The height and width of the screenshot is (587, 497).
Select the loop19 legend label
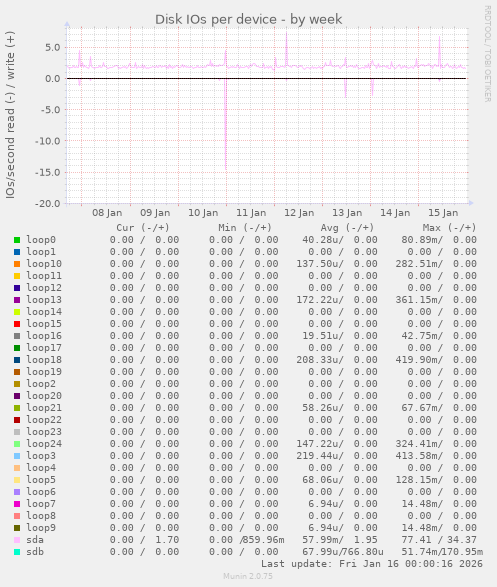coord(44,372)
